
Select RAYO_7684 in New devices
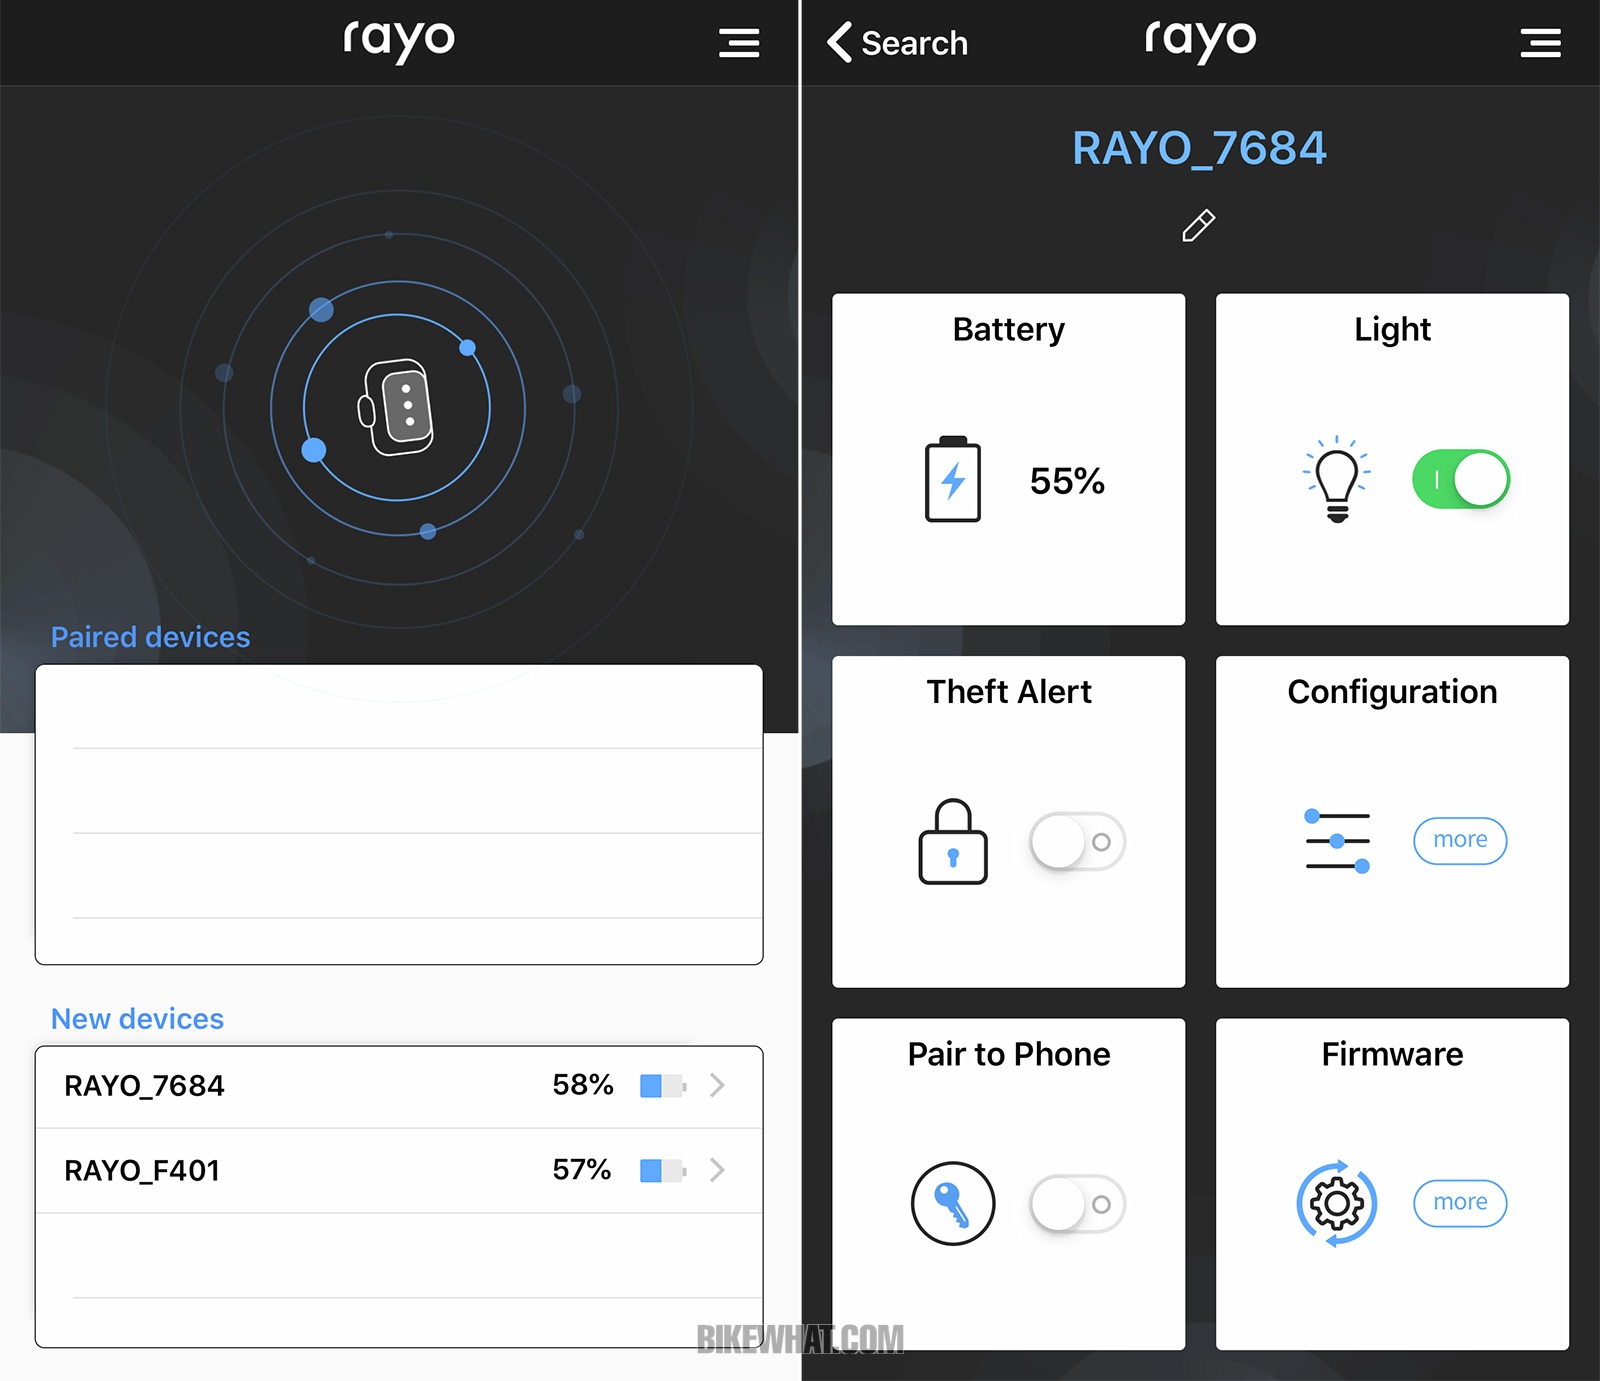[x=399, y=1086]
